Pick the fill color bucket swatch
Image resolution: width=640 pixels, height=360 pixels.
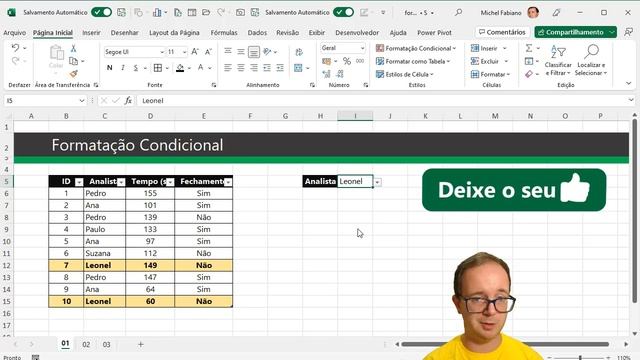[x=180, y=68]
